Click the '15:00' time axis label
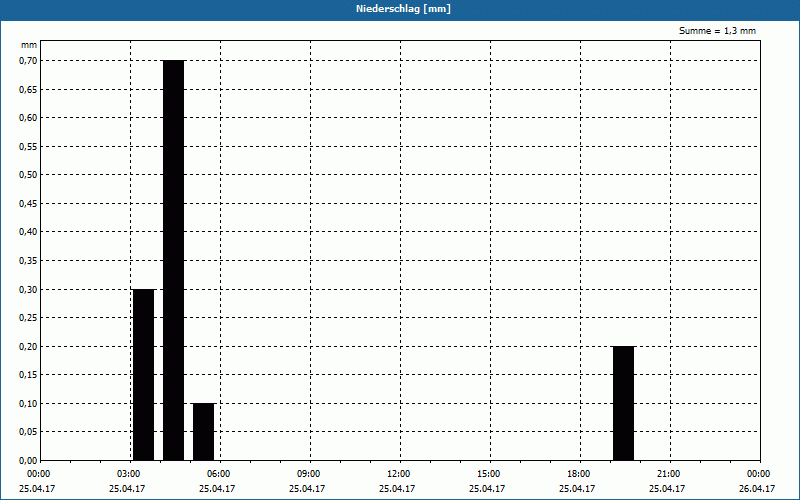This screenshot has width=800, height=500. coord(489,474)
